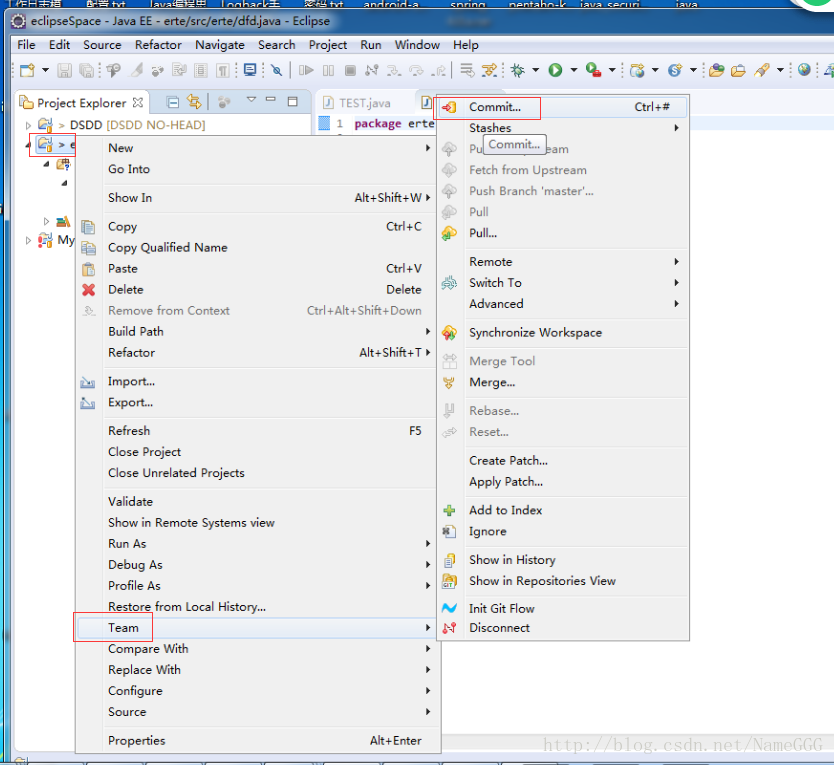Click Pull... with the yellow icon

pyautogui.click(x=563, y=233)
